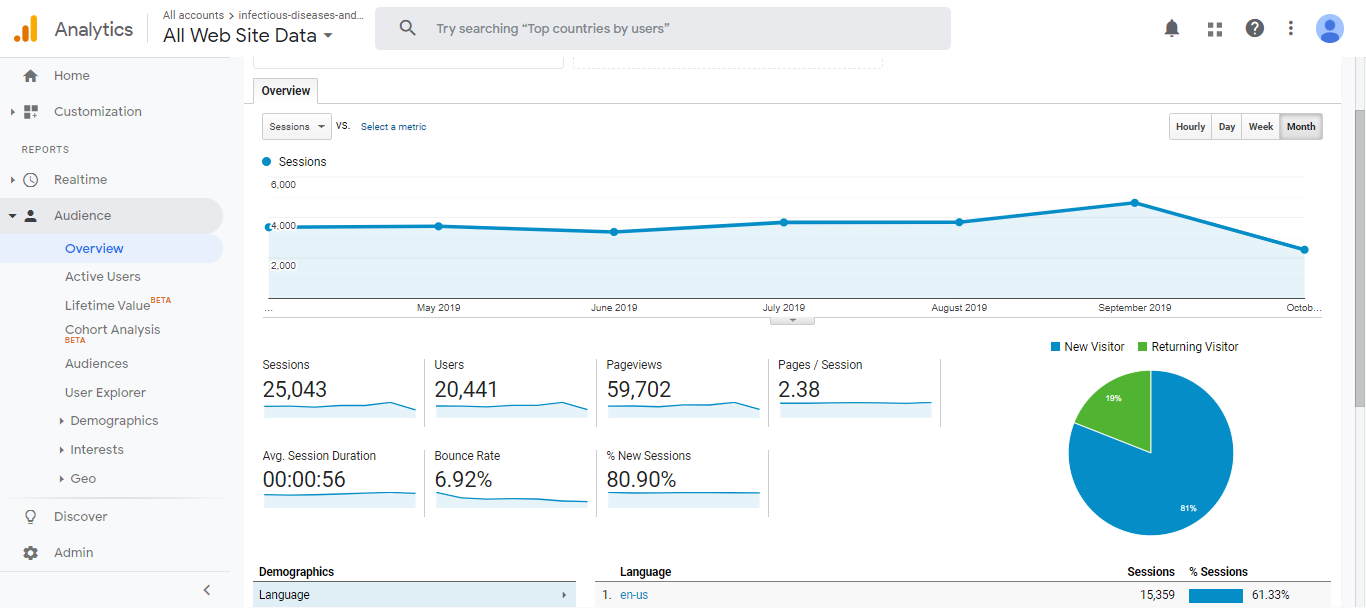The height and width of the screenshot is (608, 1366).
Task: Click the user account avatar
Action: coord(1329,29)
